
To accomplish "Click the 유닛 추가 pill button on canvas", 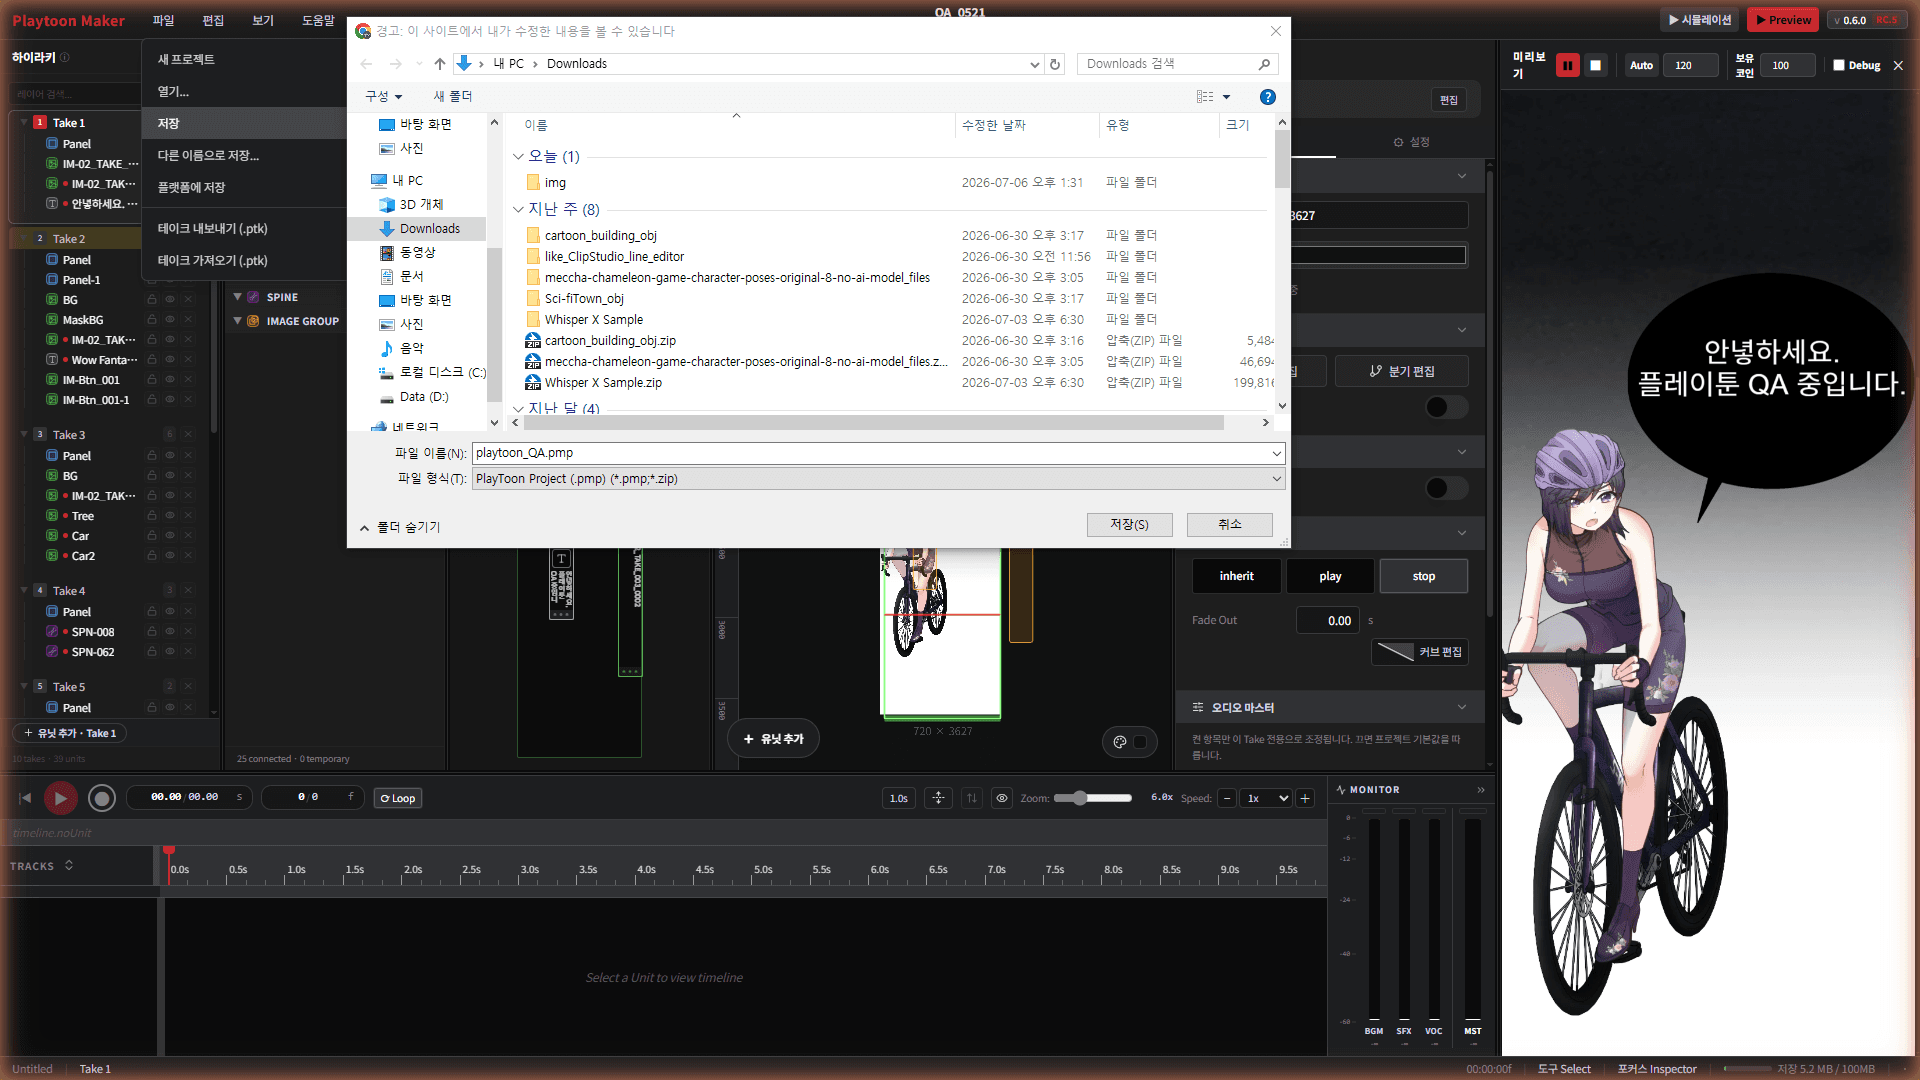I will click(x=773, y=739).
